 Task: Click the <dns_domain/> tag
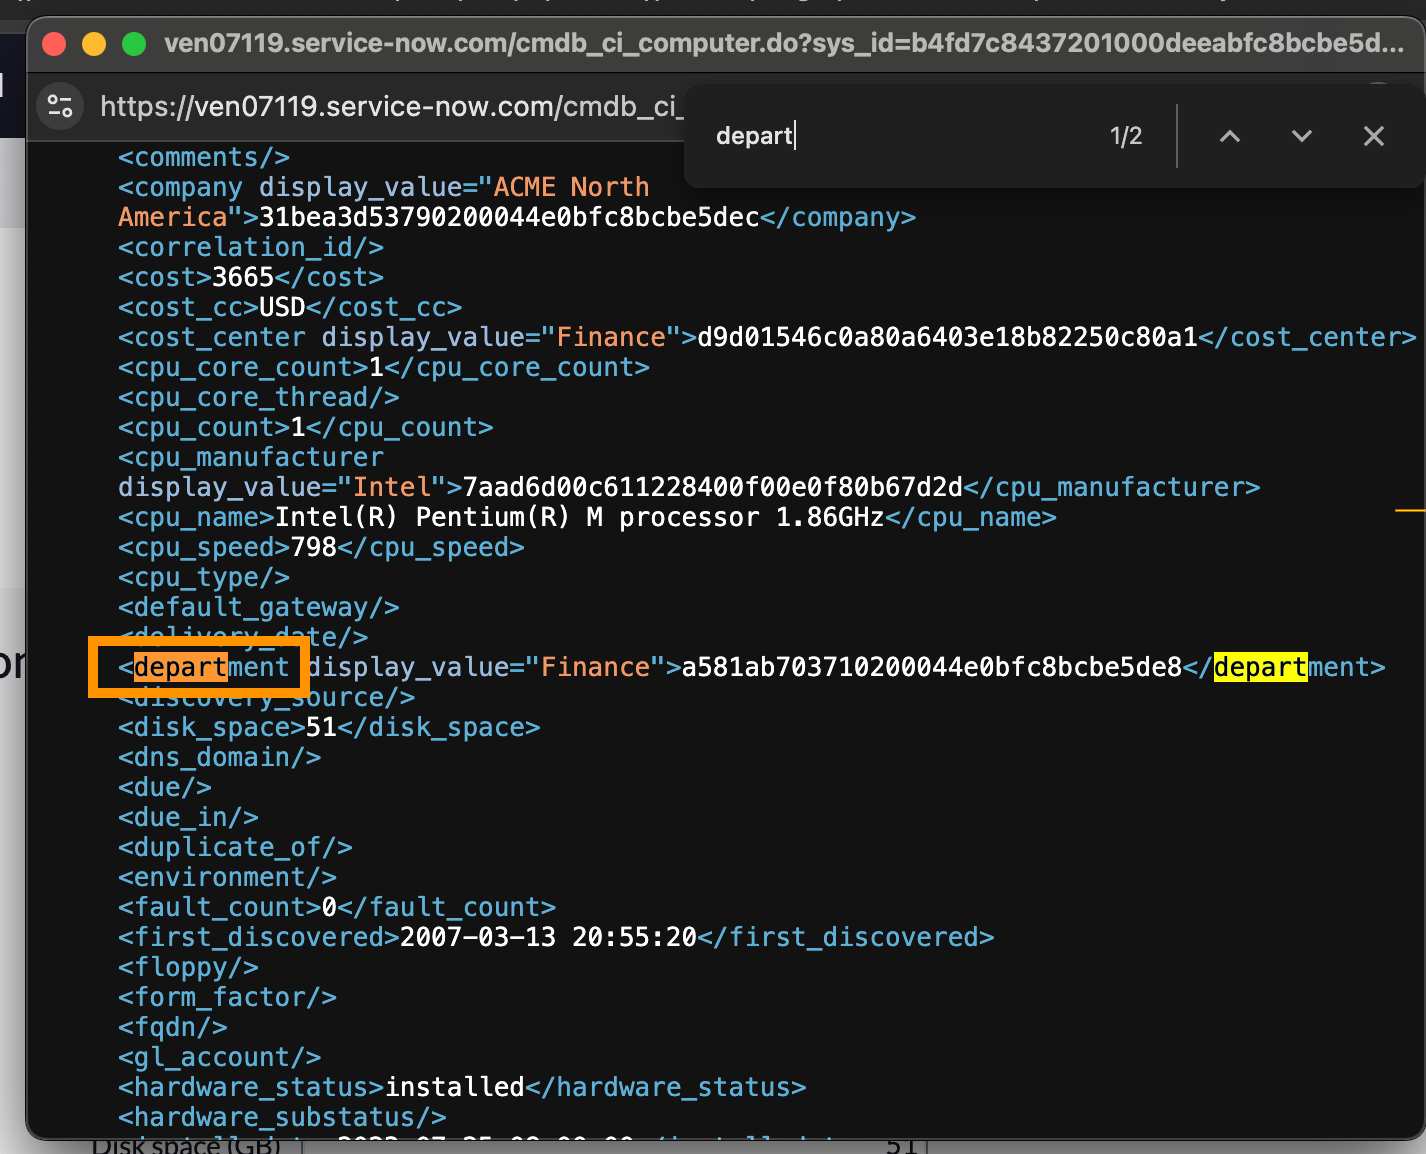coord(220,757)
